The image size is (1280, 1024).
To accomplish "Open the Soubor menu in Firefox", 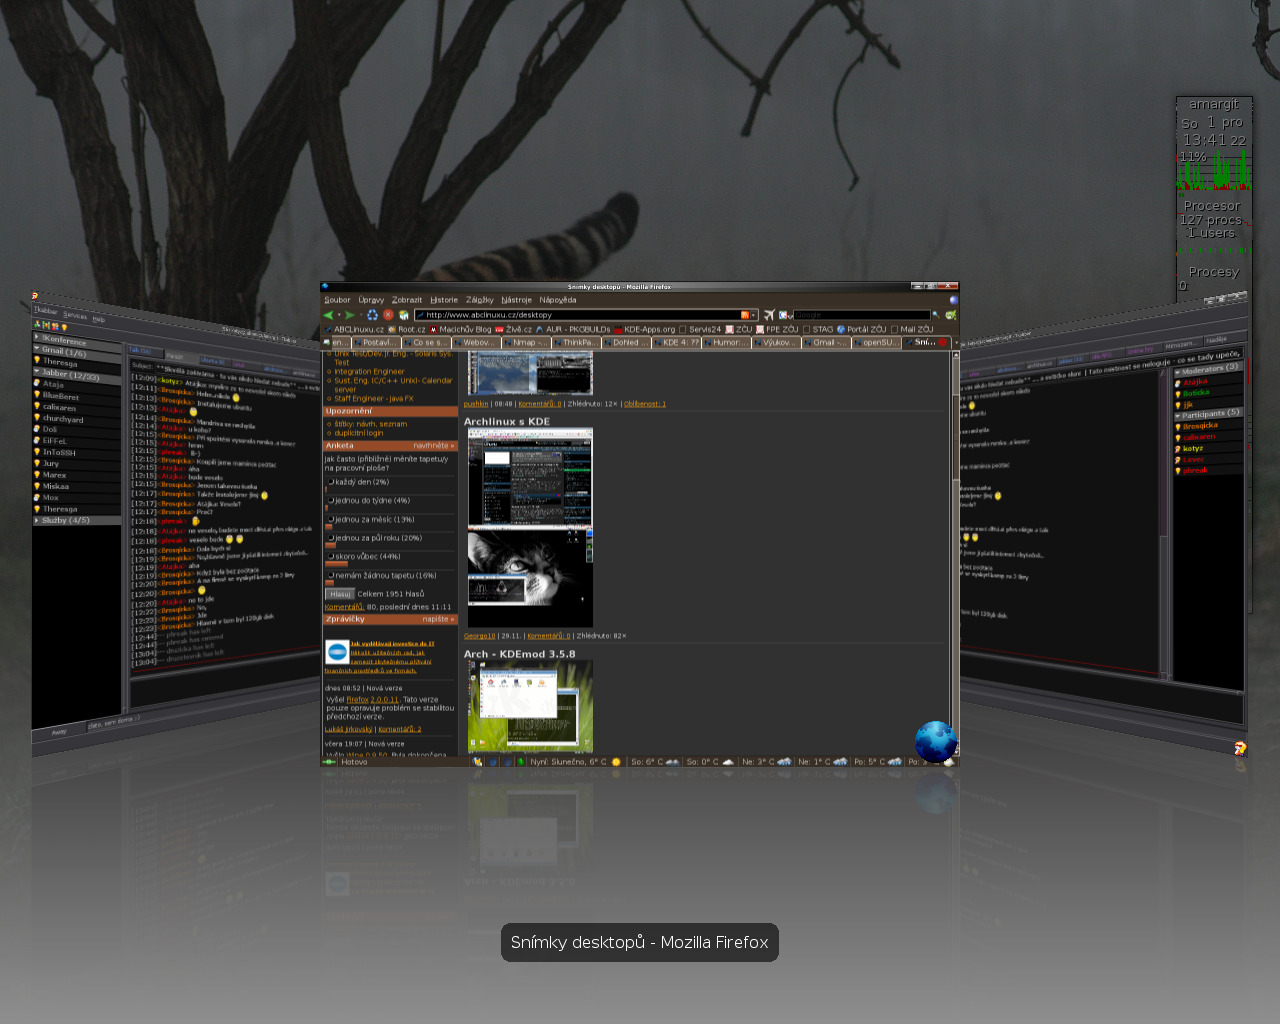I will tap(337, 300).
